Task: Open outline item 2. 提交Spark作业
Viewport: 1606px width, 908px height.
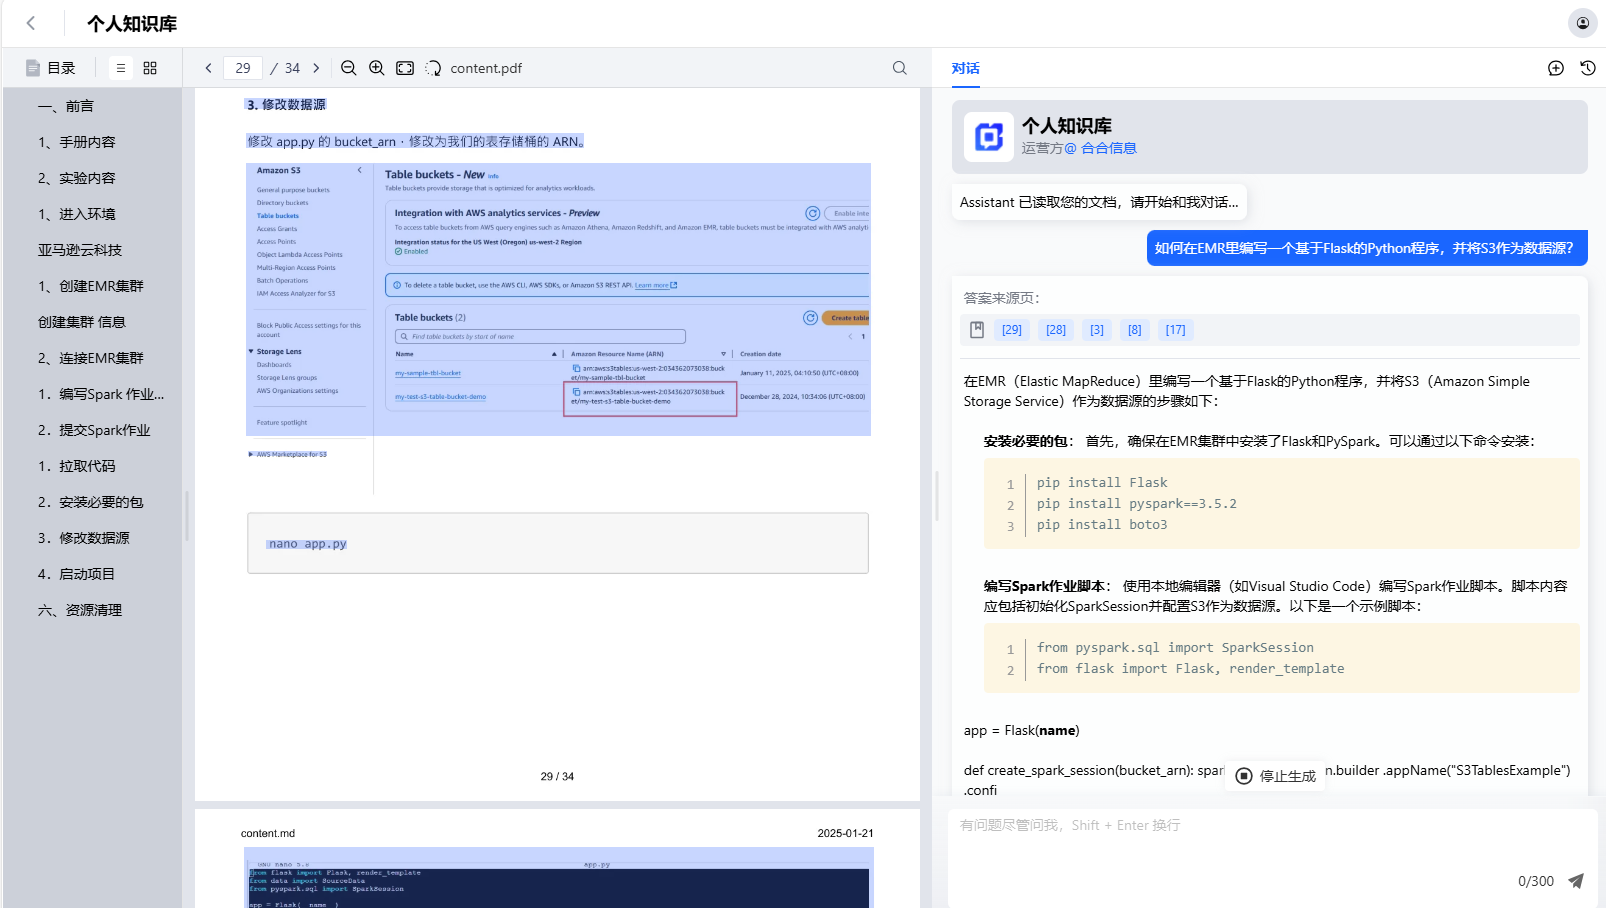Action: point(94,430)
